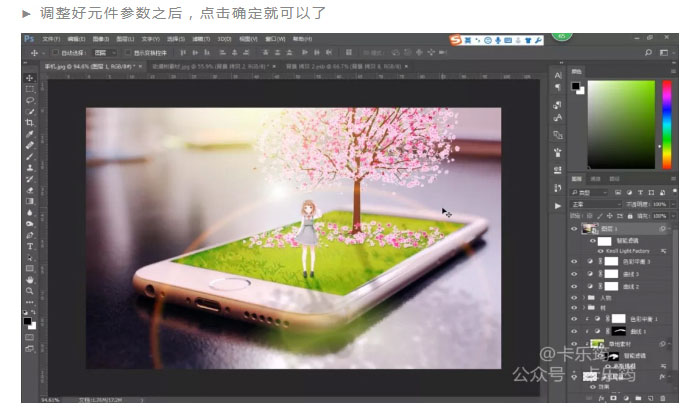Viewport: 700px width, 409px height.
Task: Select the Rectangle shape tool
Action: coord(29,268)
